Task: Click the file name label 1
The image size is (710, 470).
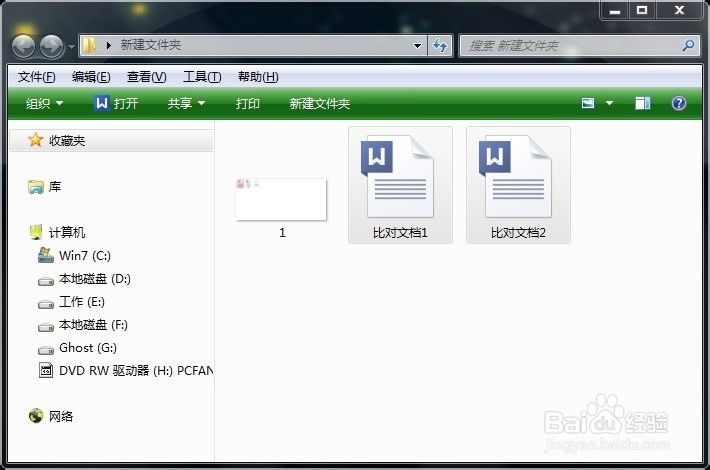Action: coord(282,233)
